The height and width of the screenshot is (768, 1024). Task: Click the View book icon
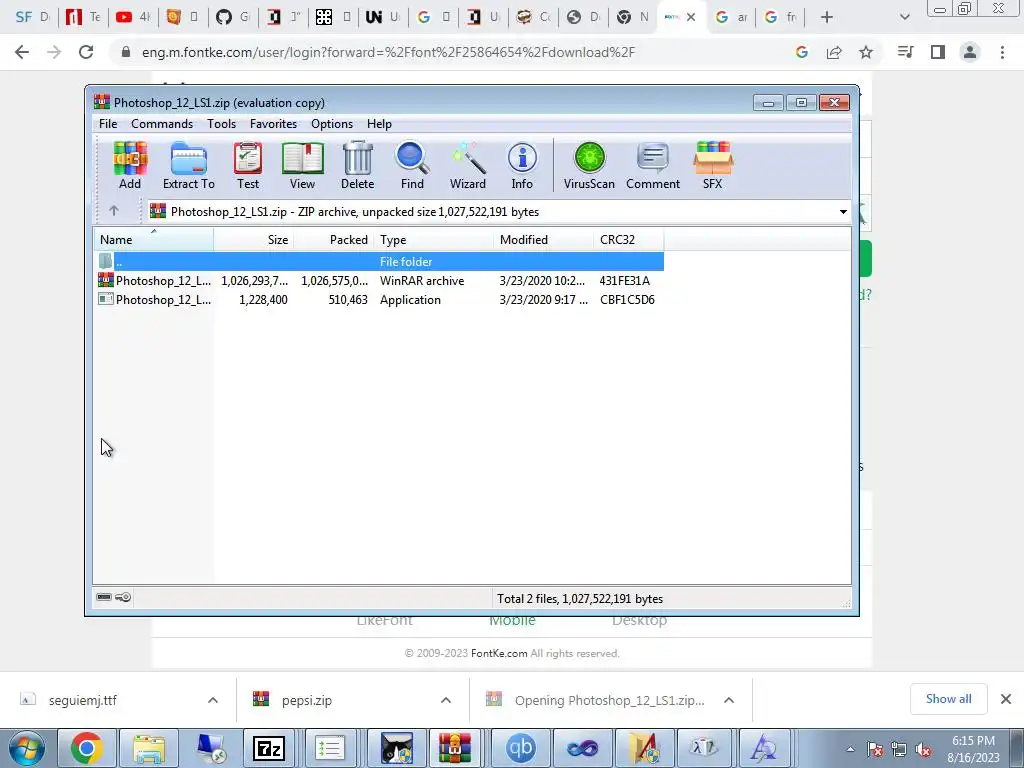point(302,166)
